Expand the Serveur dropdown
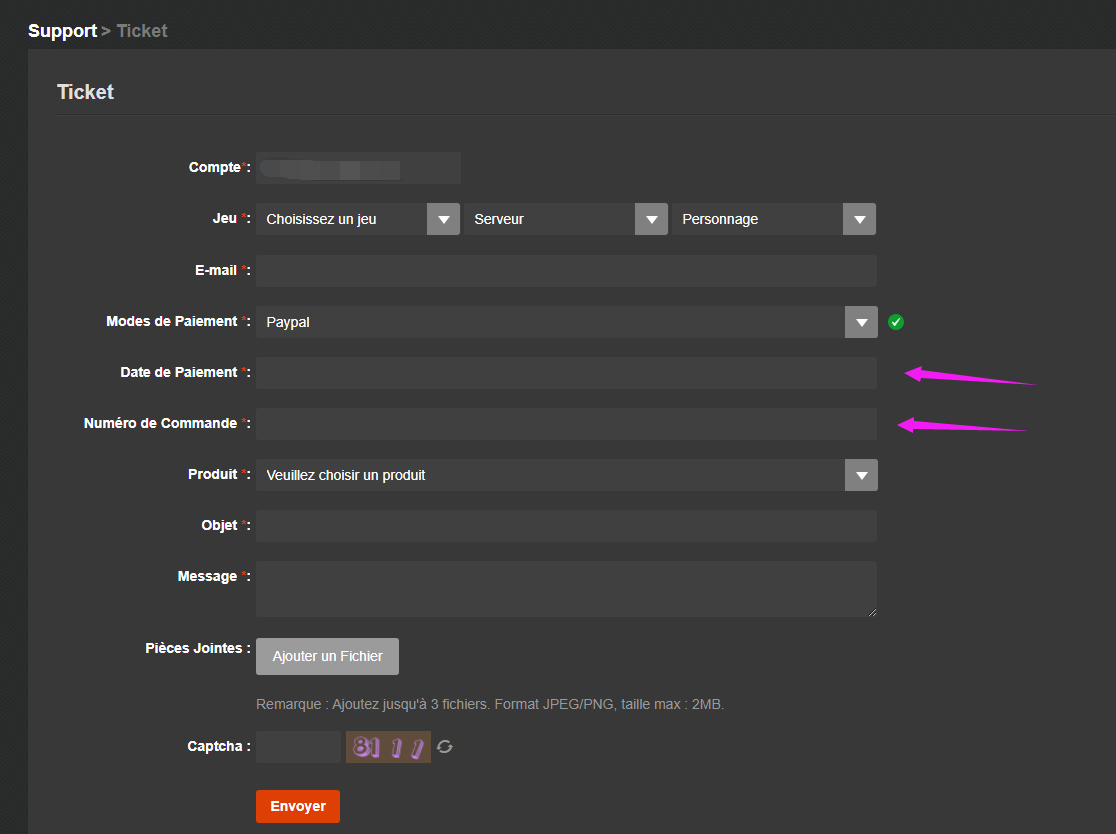This screenshot has width=1116, height=834. click(565, 219)
